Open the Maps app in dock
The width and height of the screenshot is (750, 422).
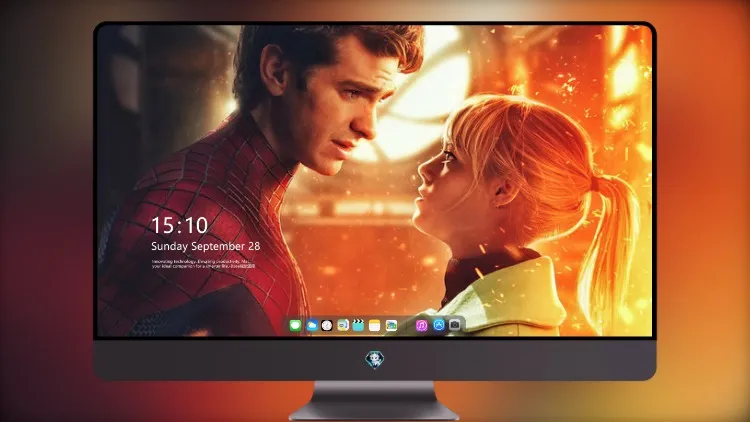coord(343,325)
